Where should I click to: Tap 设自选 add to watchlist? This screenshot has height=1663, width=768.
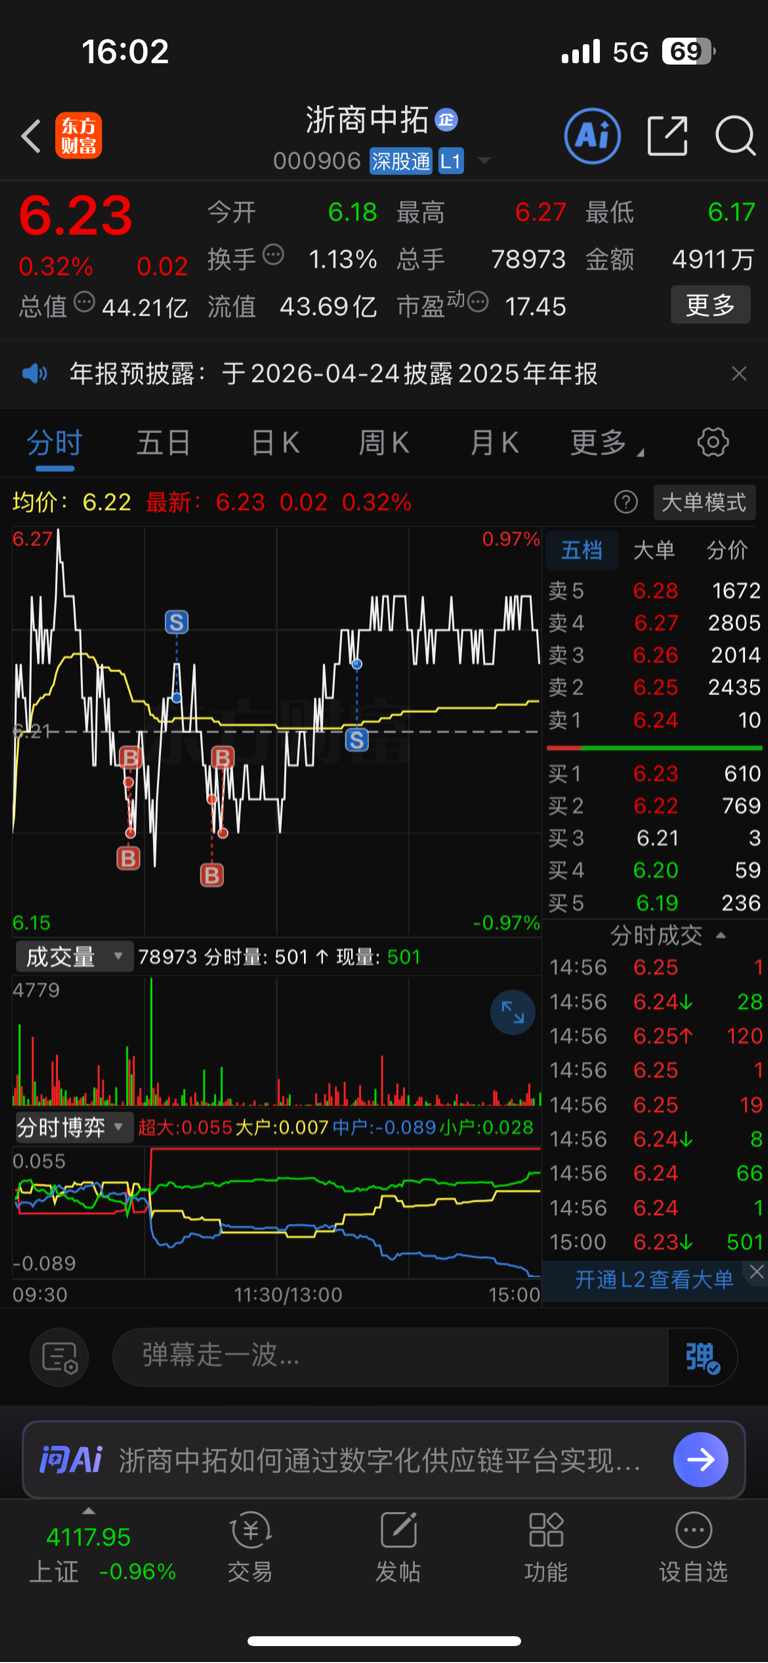point(693,1547)
